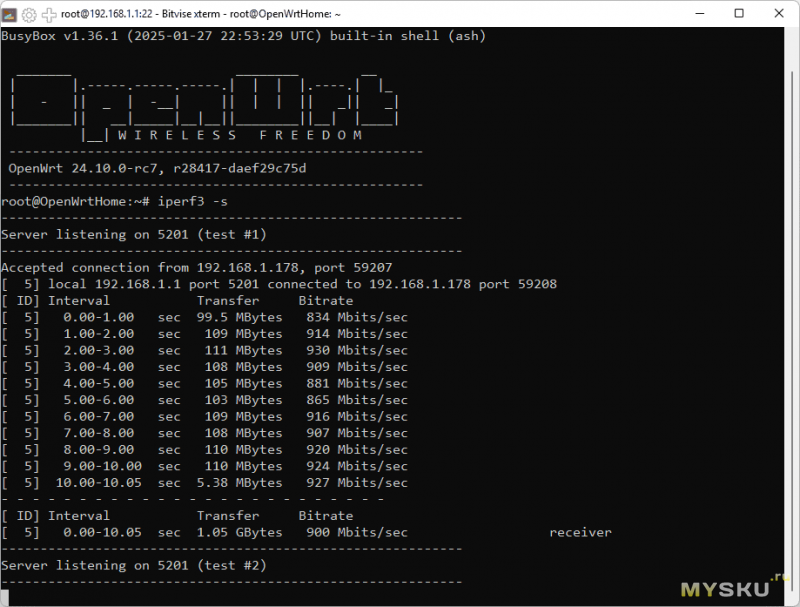This screenshot has width=800, height=607.
Task: Click the 'WIRELESS FREEDOM' ASCII banner text
Action: 240,135
